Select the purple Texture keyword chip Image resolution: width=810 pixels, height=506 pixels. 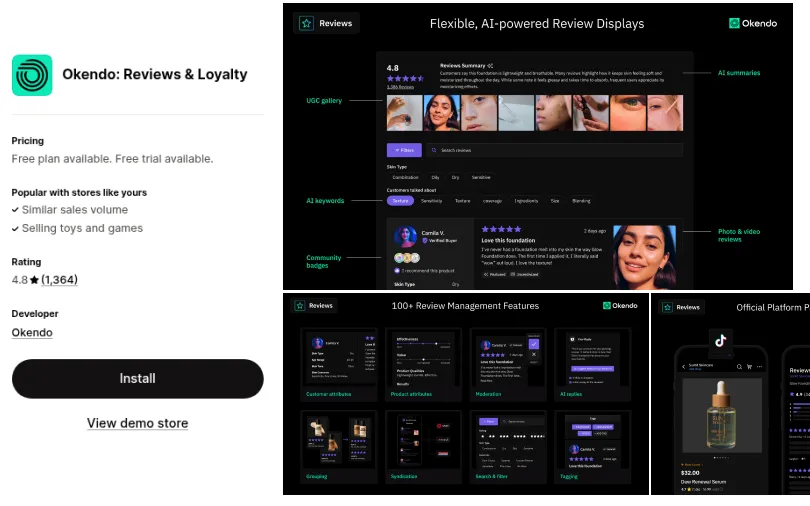[400, 201]
